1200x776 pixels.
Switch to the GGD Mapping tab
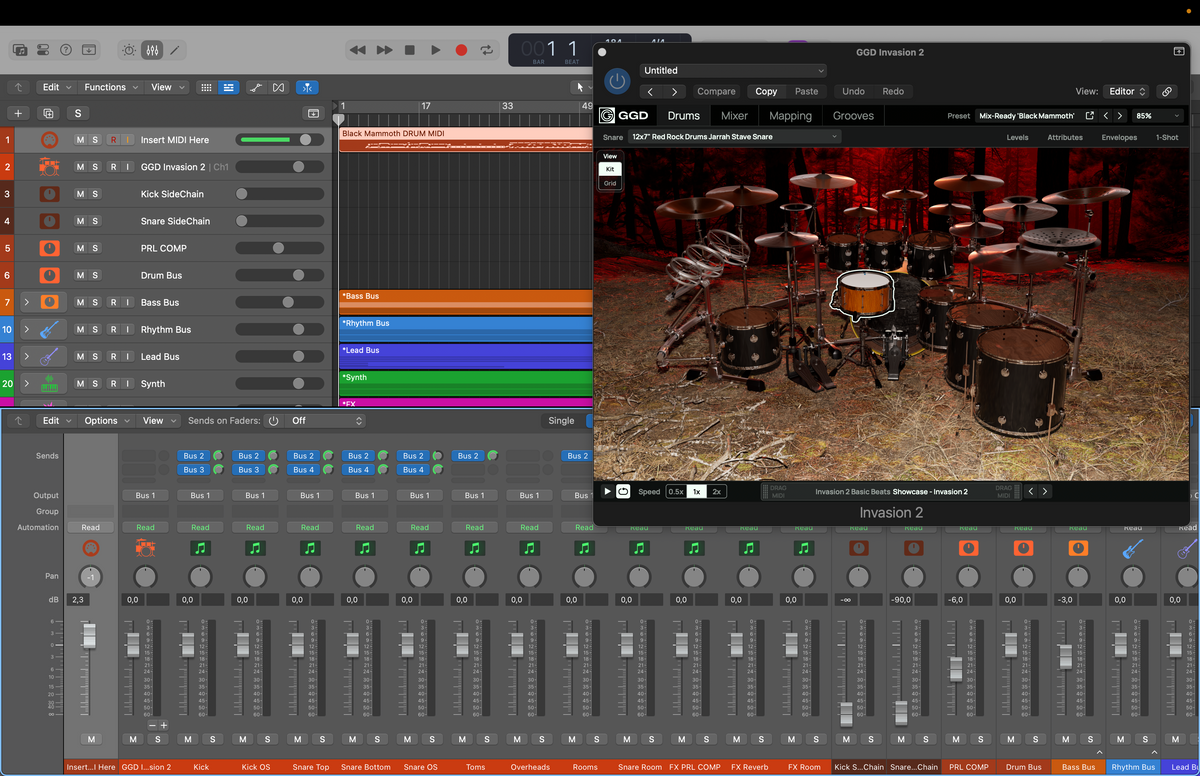[x=790, y=116]
